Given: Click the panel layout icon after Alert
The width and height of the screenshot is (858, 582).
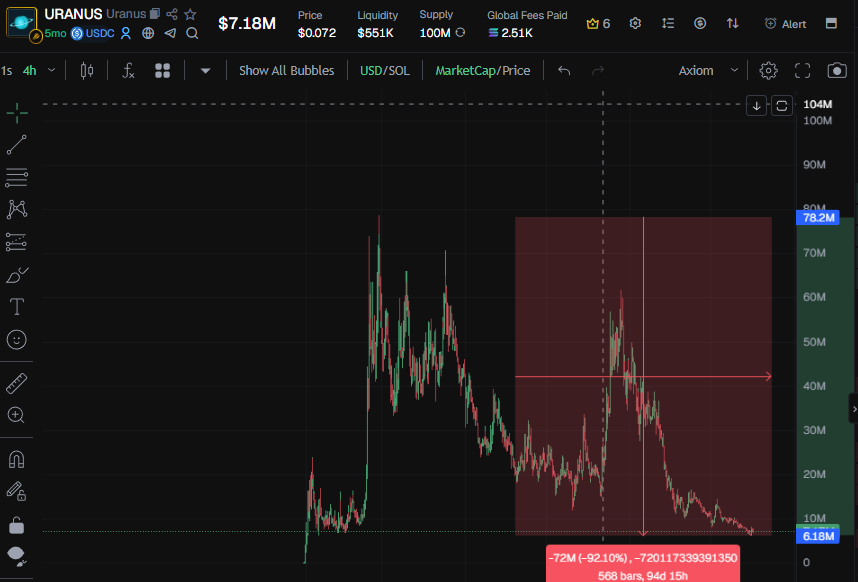Looking at the screenshot, I should click(x=831, y=23).
